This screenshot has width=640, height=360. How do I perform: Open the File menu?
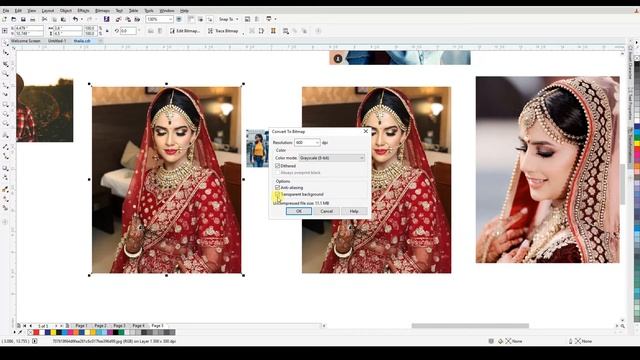(6, 11)
